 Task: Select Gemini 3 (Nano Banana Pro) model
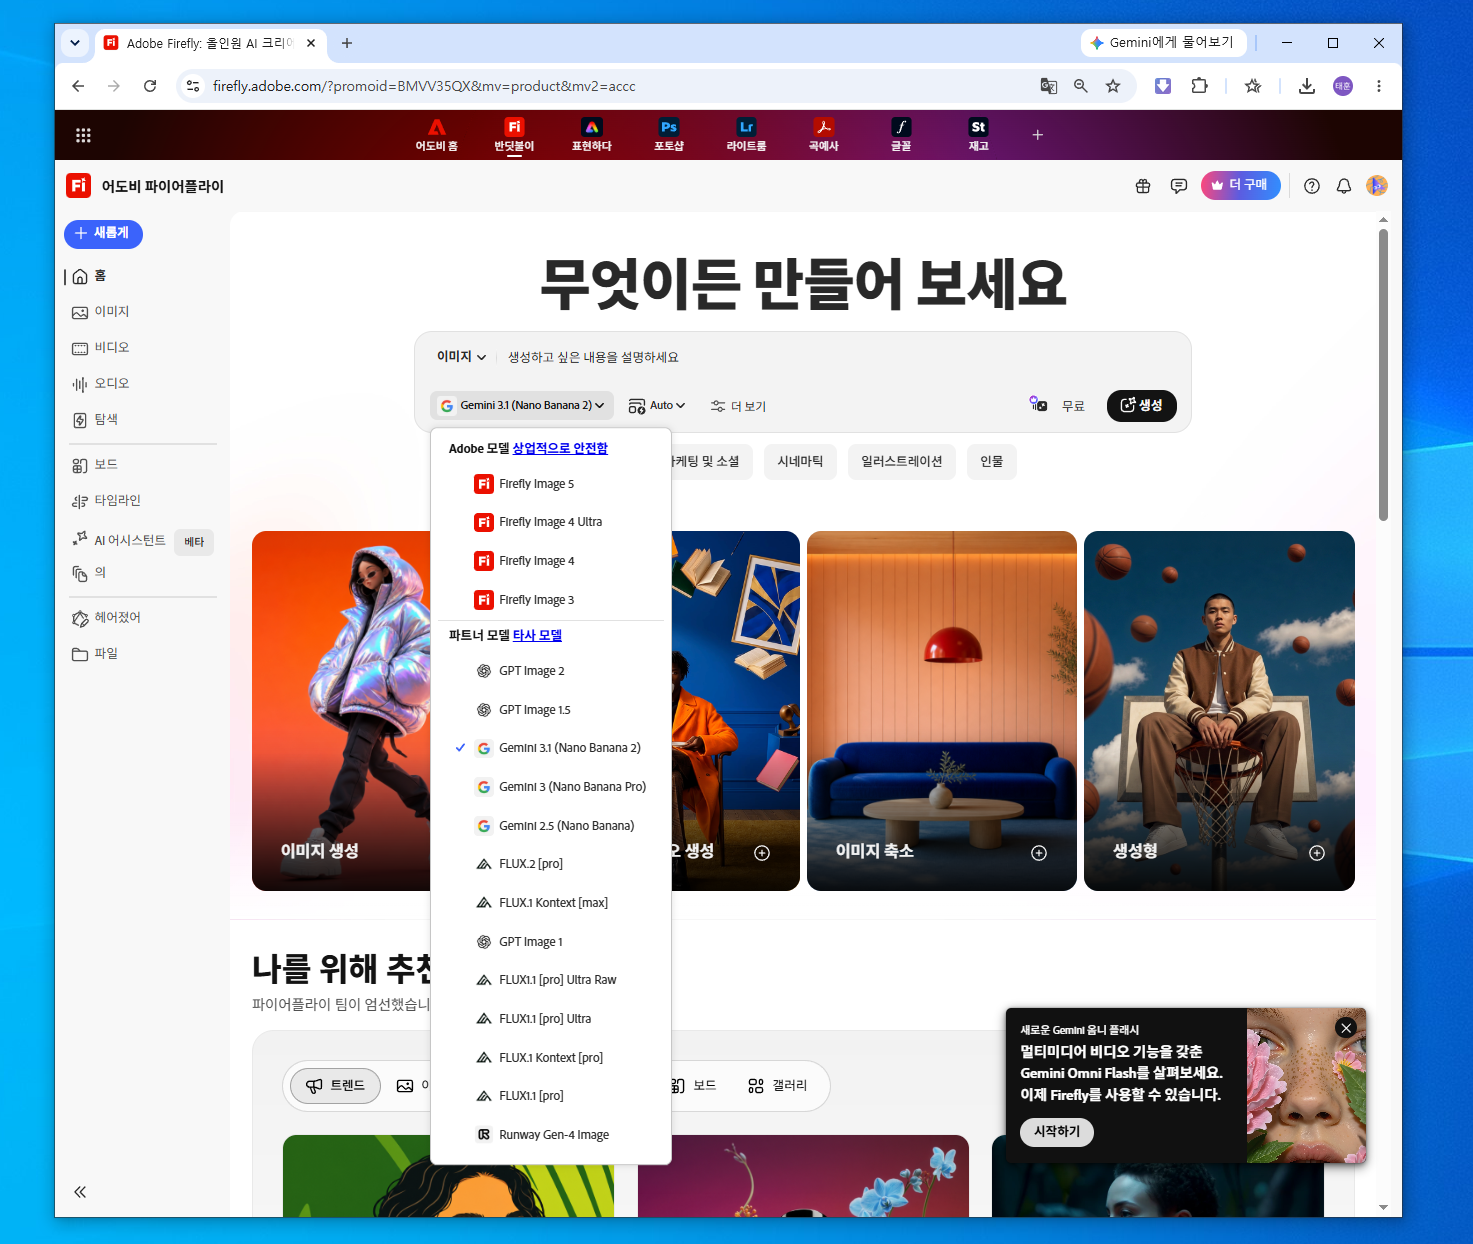[551, 787]
